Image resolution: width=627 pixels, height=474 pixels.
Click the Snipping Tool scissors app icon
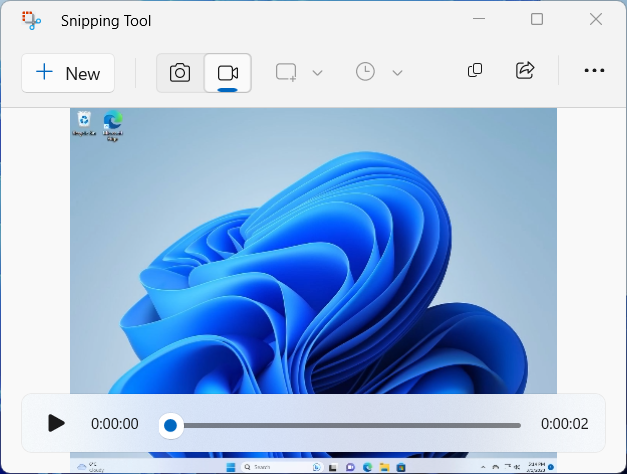click(x=31, y=20)
